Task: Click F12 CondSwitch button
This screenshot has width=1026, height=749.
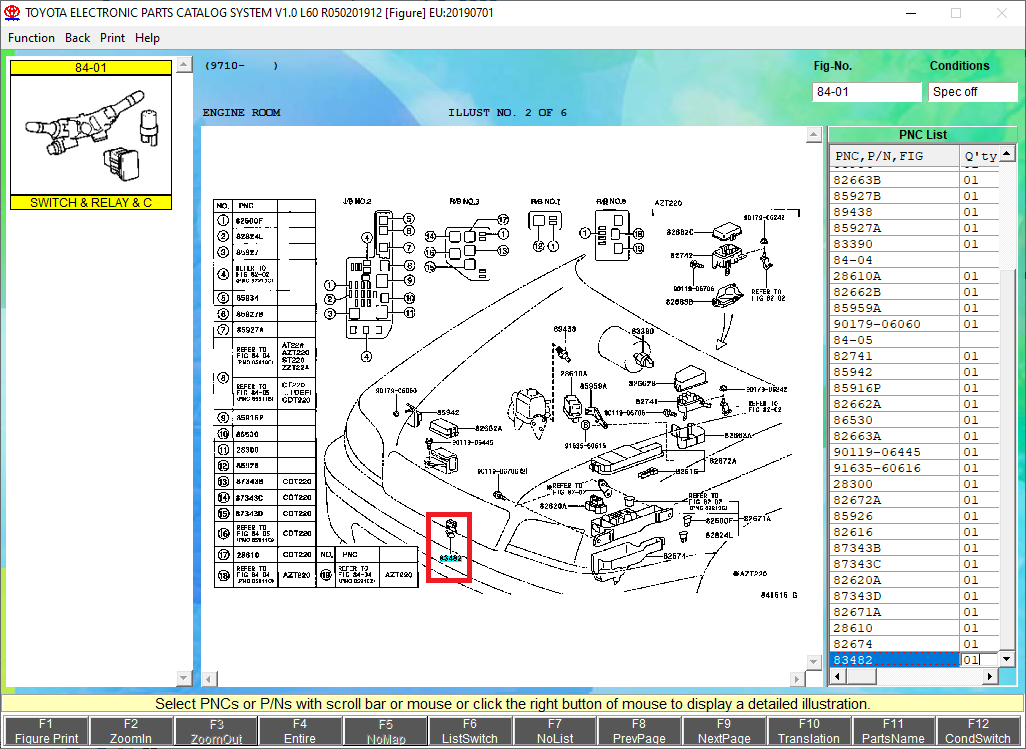Action: [x=978, y=731]
